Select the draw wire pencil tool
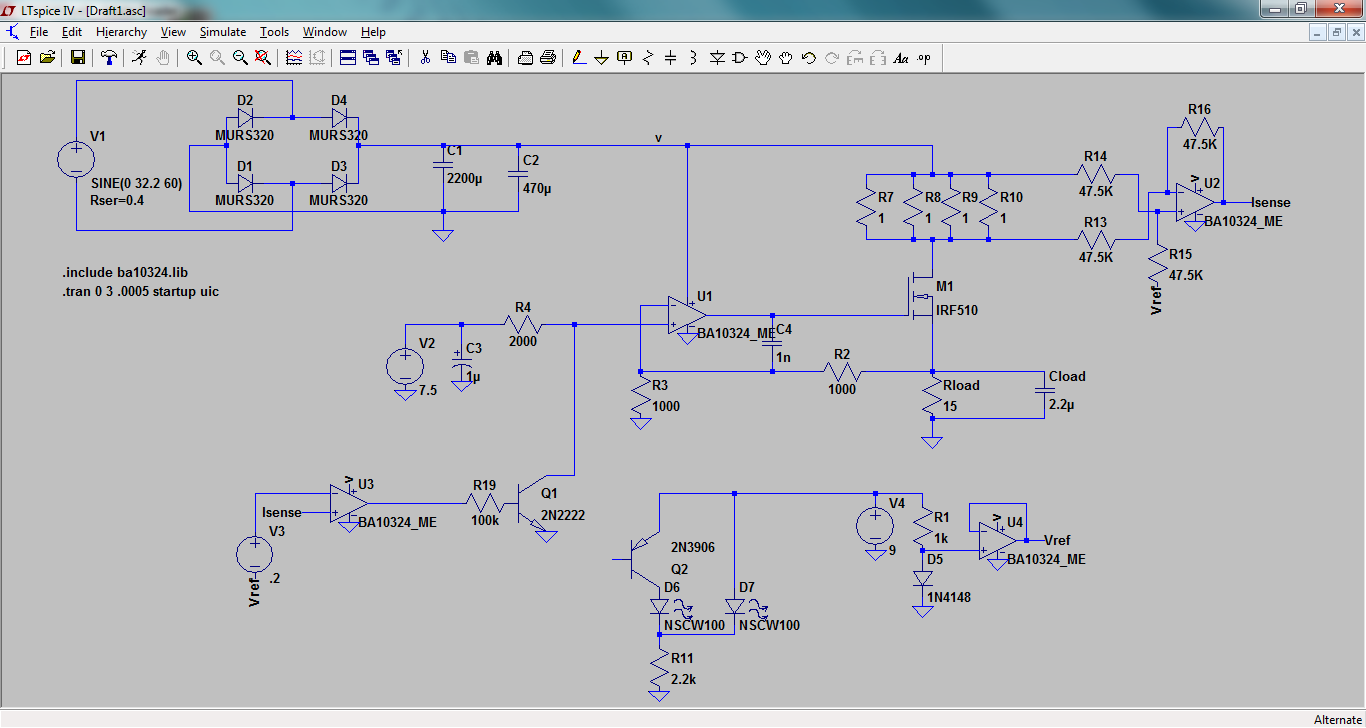 click(x=579, y=58)
